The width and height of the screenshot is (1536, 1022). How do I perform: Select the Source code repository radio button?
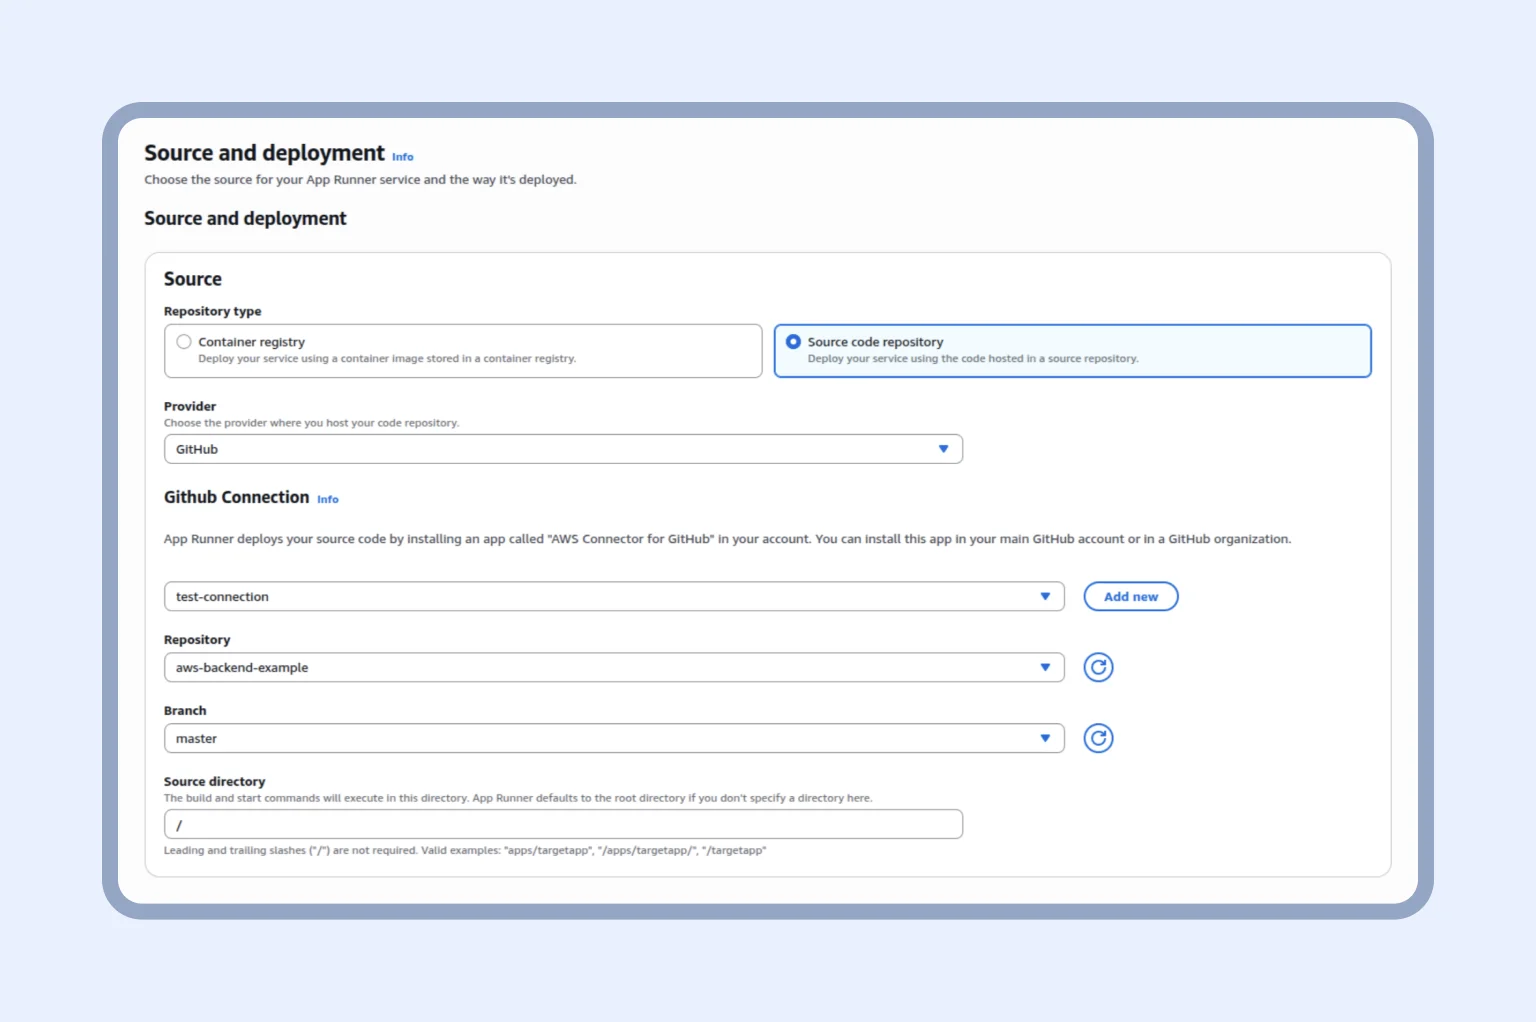click(793, 341)
